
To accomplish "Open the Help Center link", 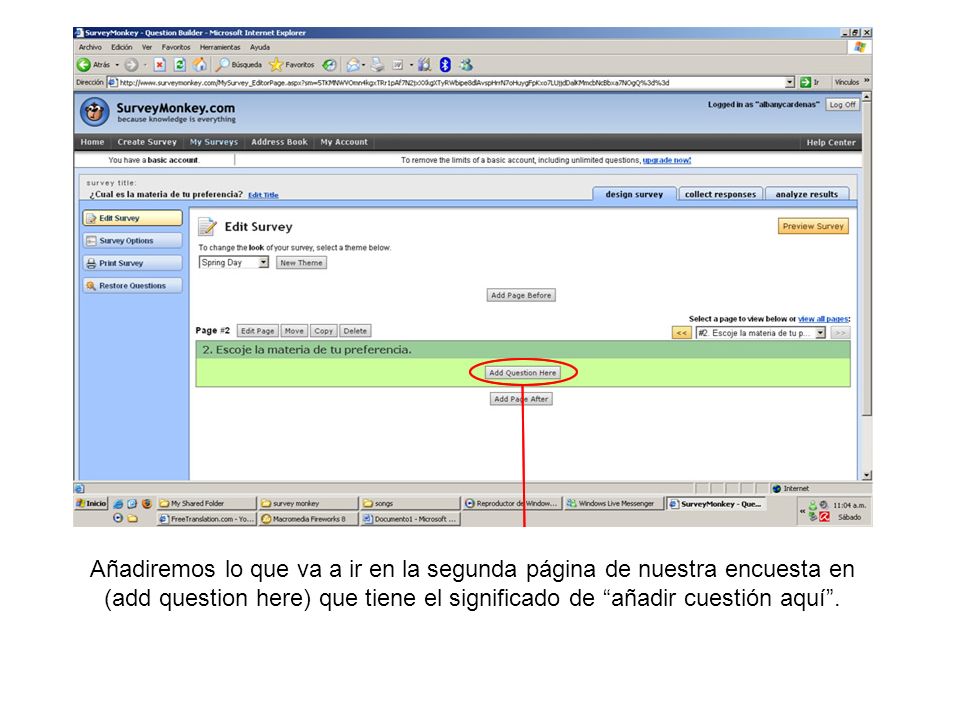I will [x=831, y=143].
